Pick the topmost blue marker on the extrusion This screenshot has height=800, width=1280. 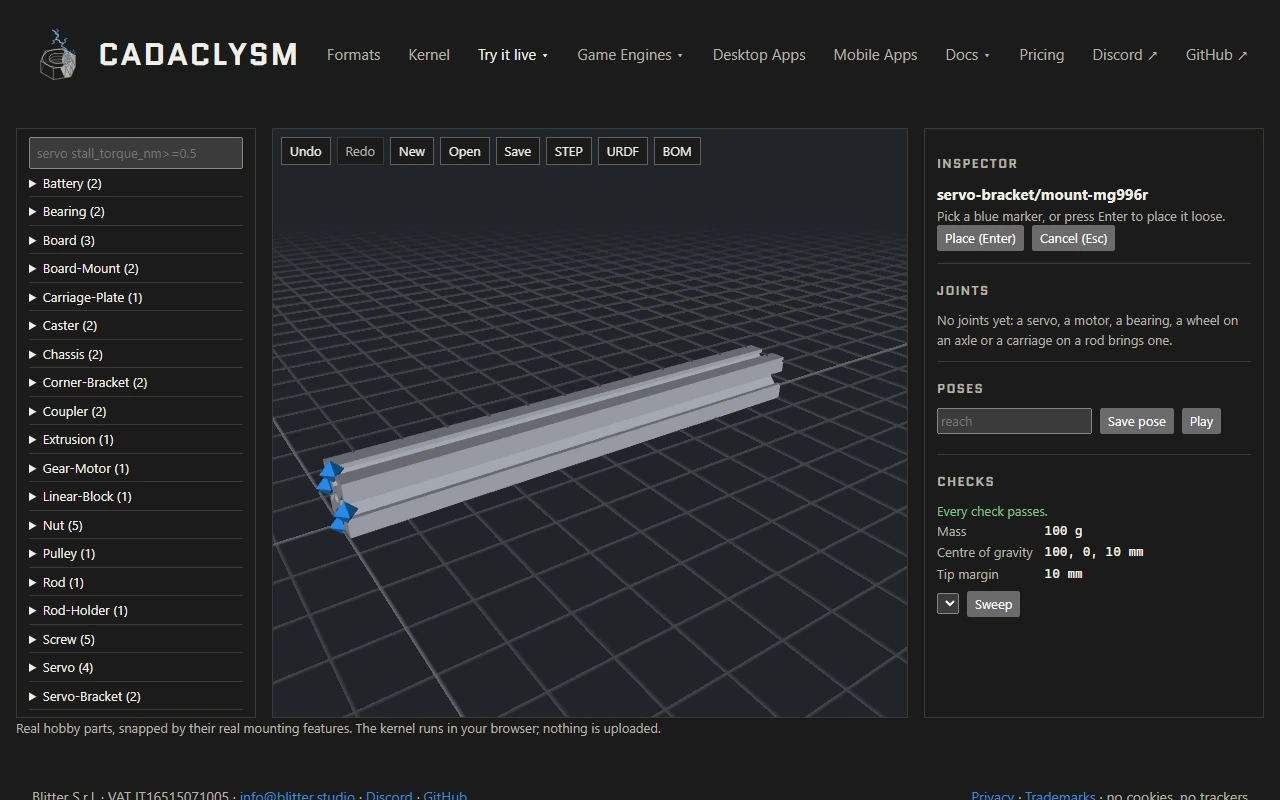[331, 469]
